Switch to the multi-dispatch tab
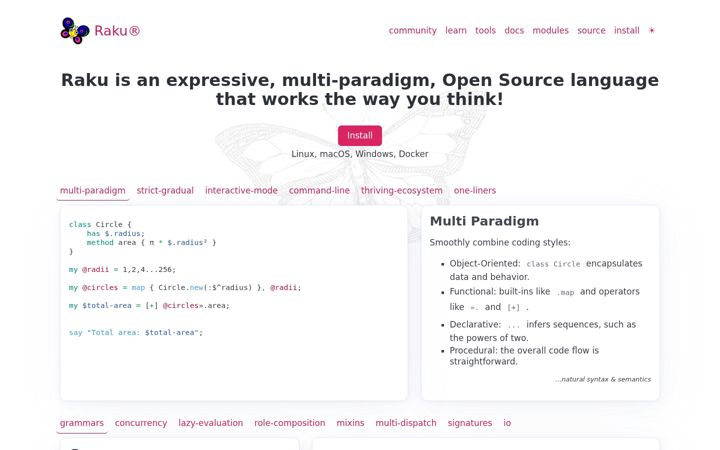Image resolution: width=720 pixels, height=450 pixels. pos(405,423)
